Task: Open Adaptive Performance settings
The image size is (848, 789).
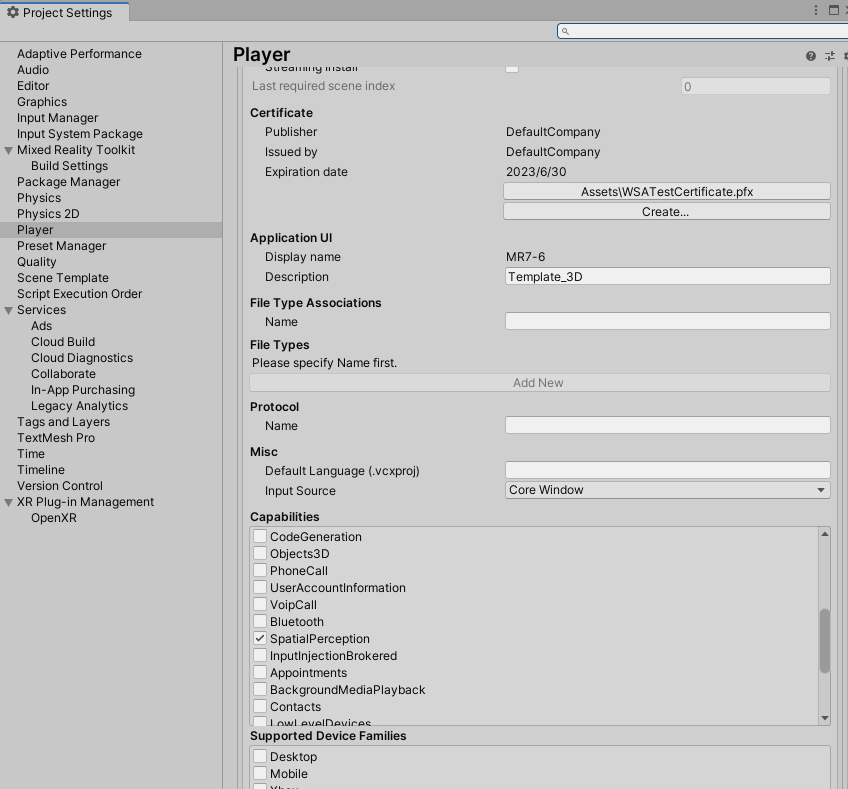Action: [79, 54]
